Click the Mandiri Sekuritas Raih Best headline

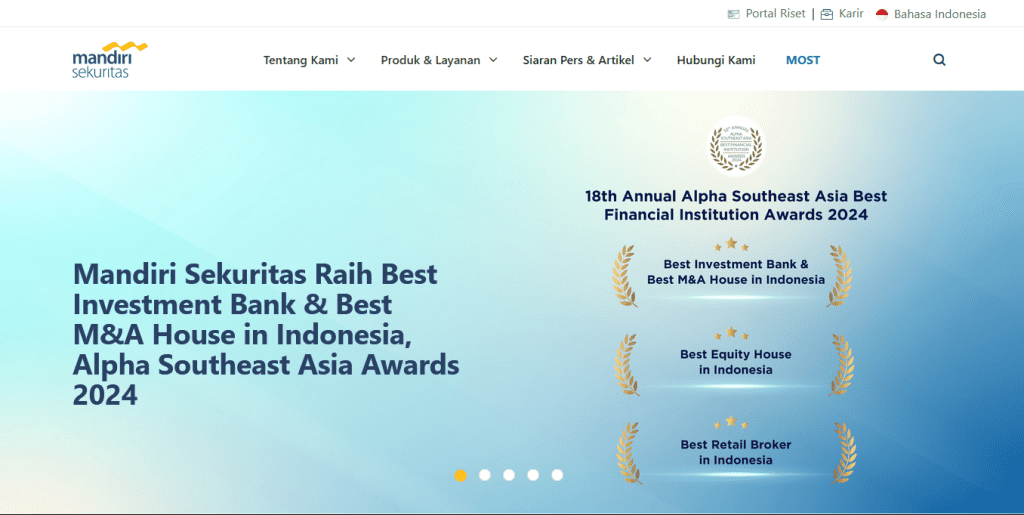pos(266,334)
